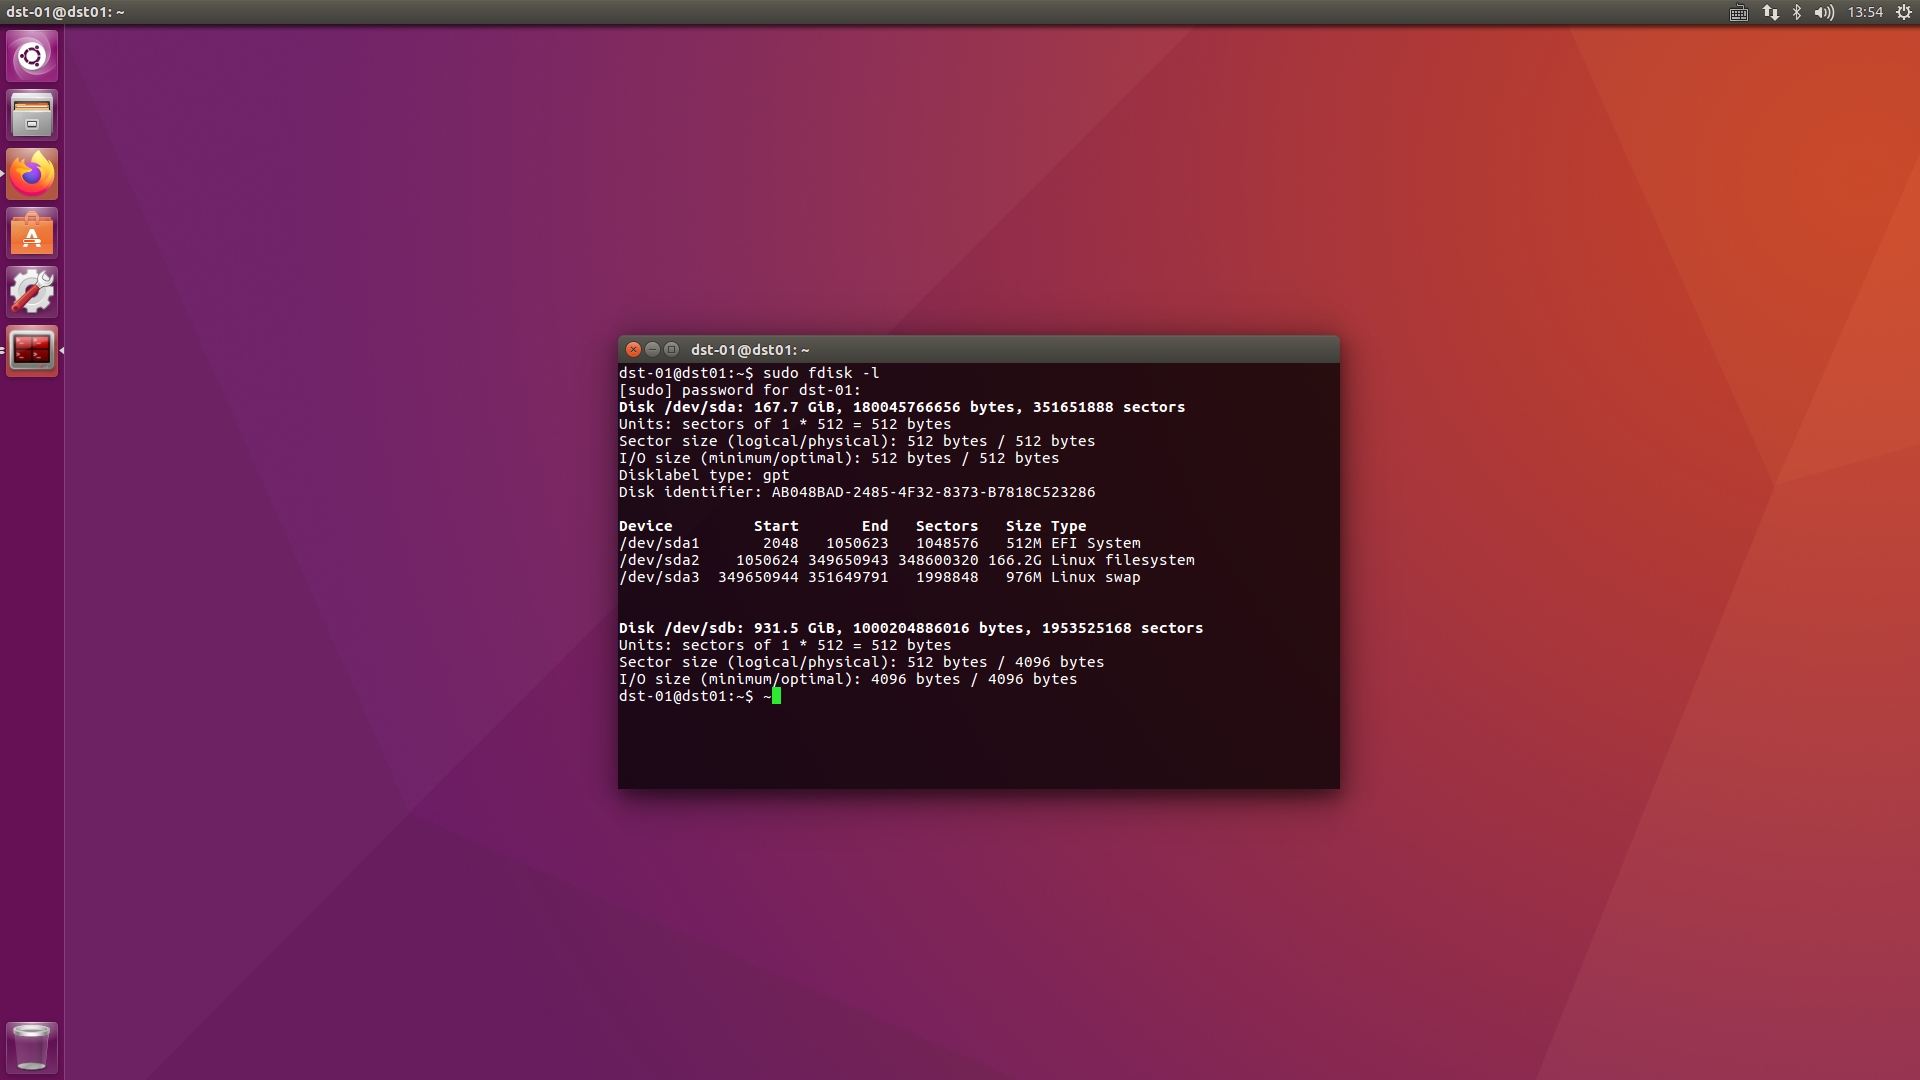Open the Ubuntu Dash search launcher
Screen dimensions: 1920x1080
coord(32,56)
